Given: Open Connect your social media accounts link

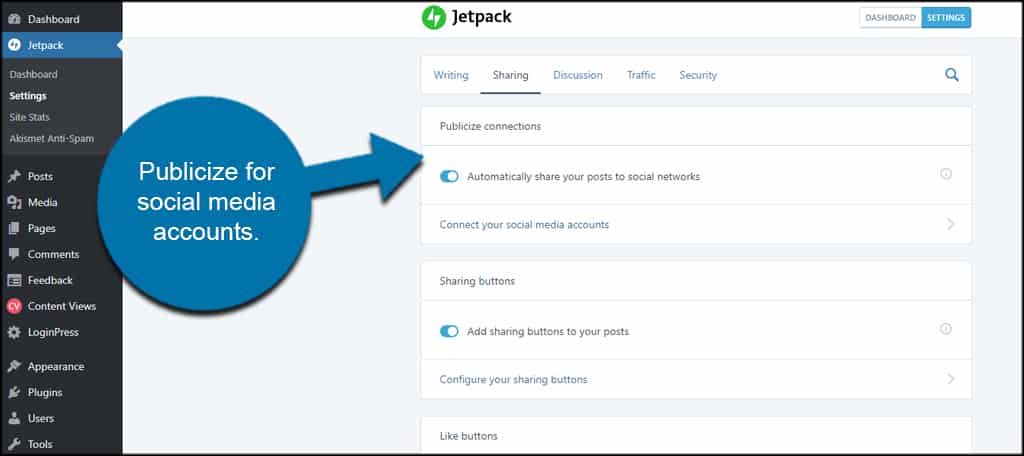Looking at the screenshot, I should pyautogui.click(x=524, y=225).
